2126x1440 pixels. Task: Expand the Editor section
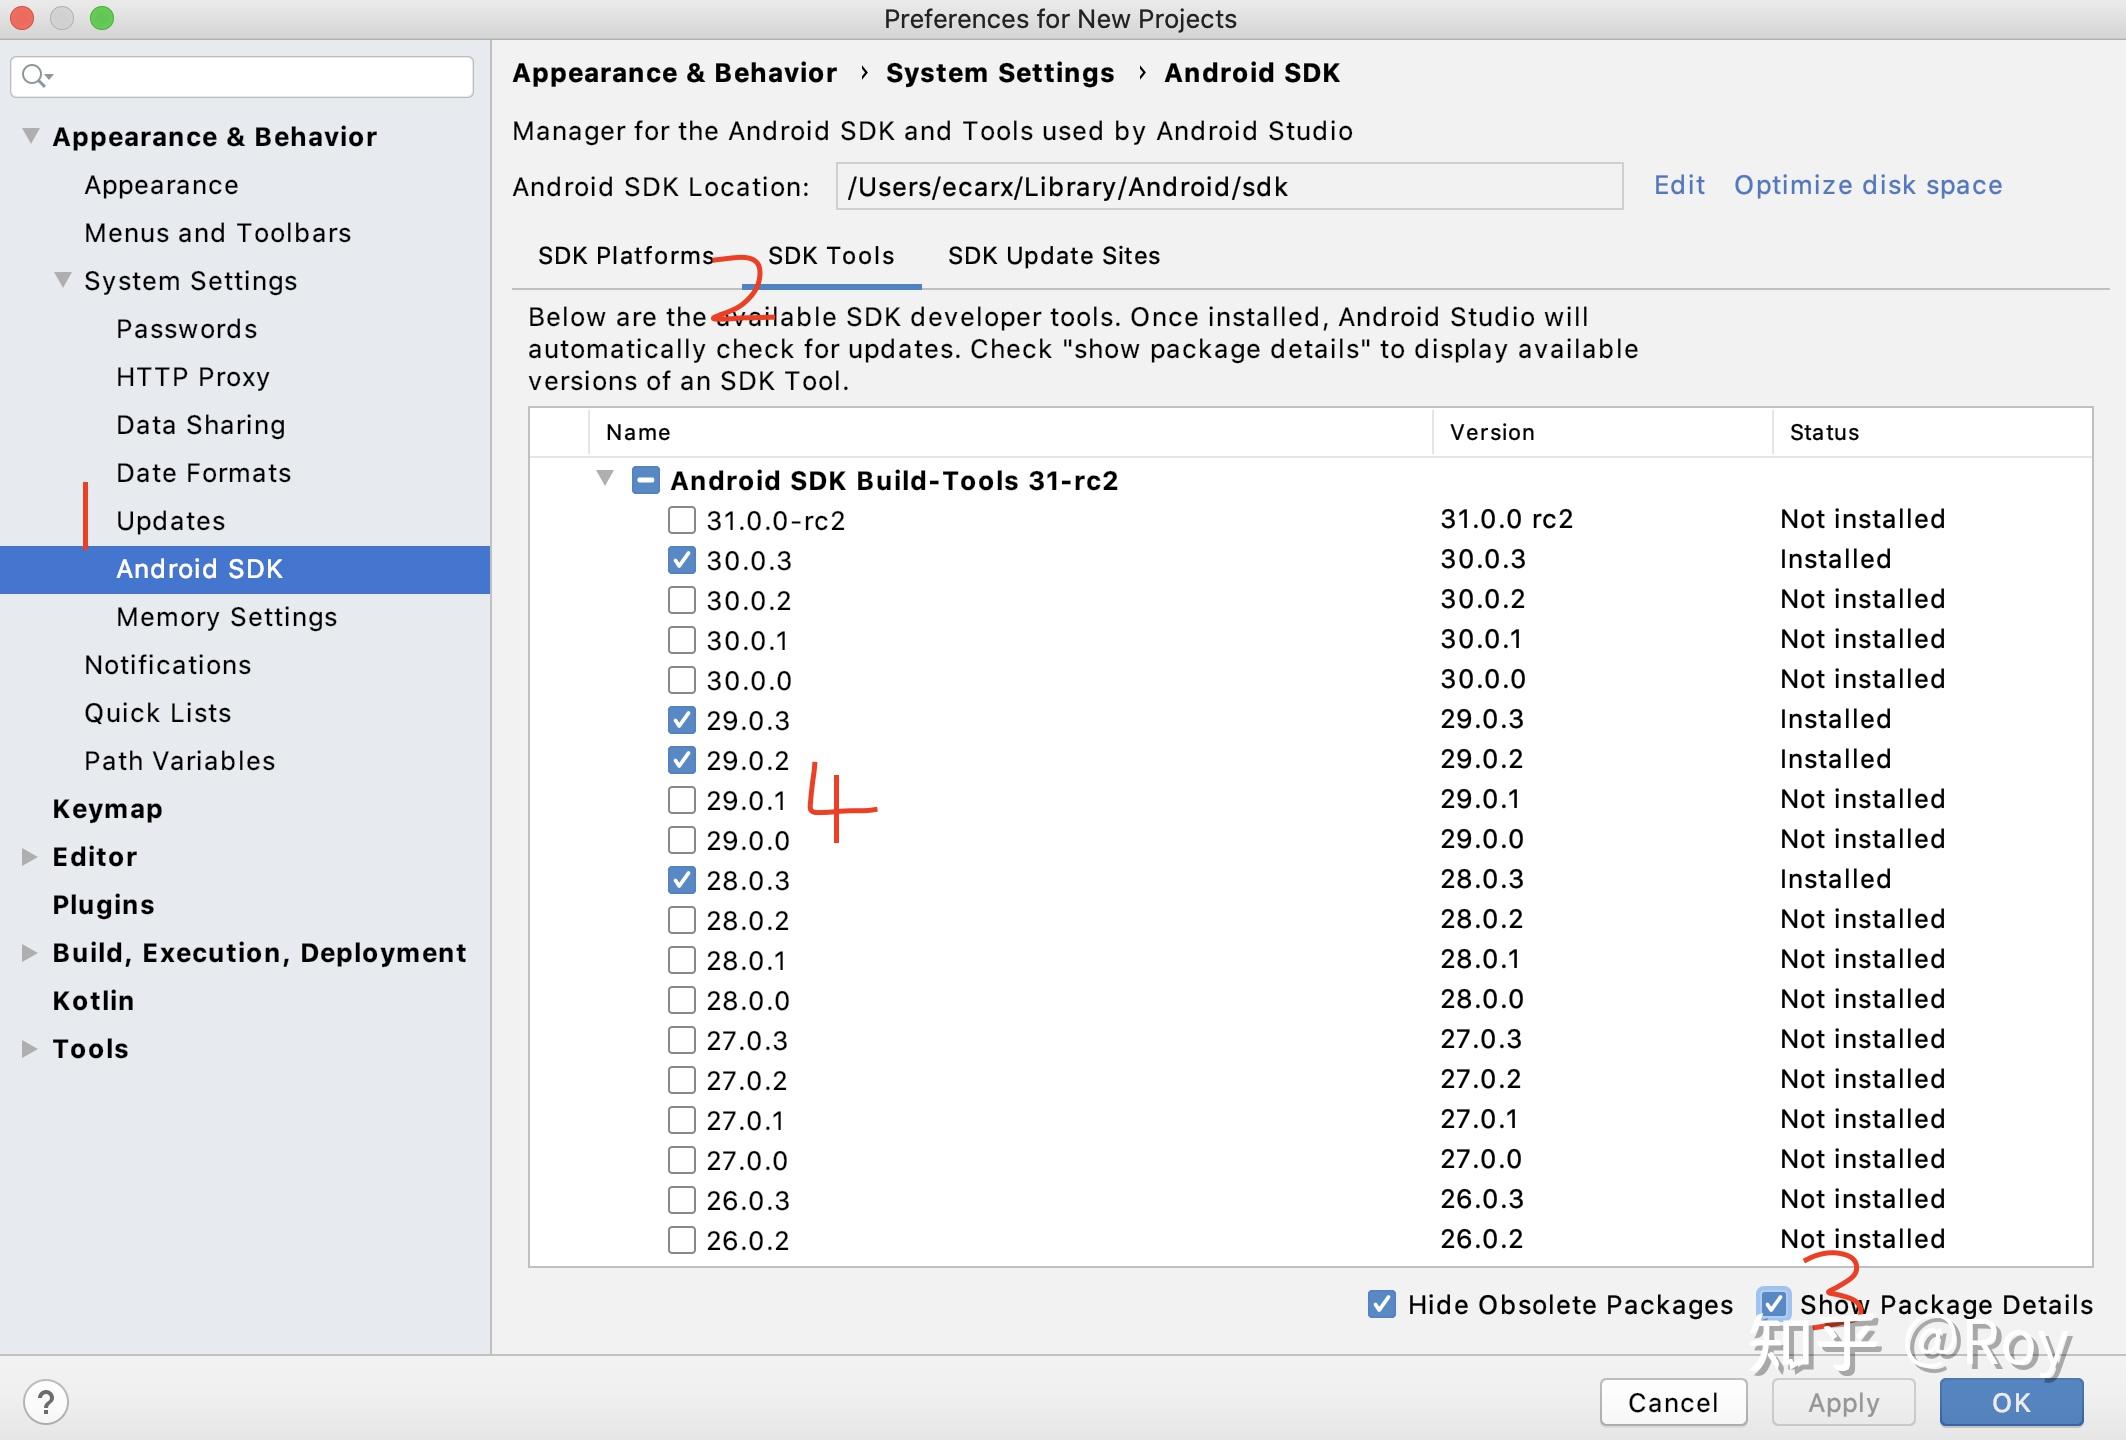(x=26, y=856)
